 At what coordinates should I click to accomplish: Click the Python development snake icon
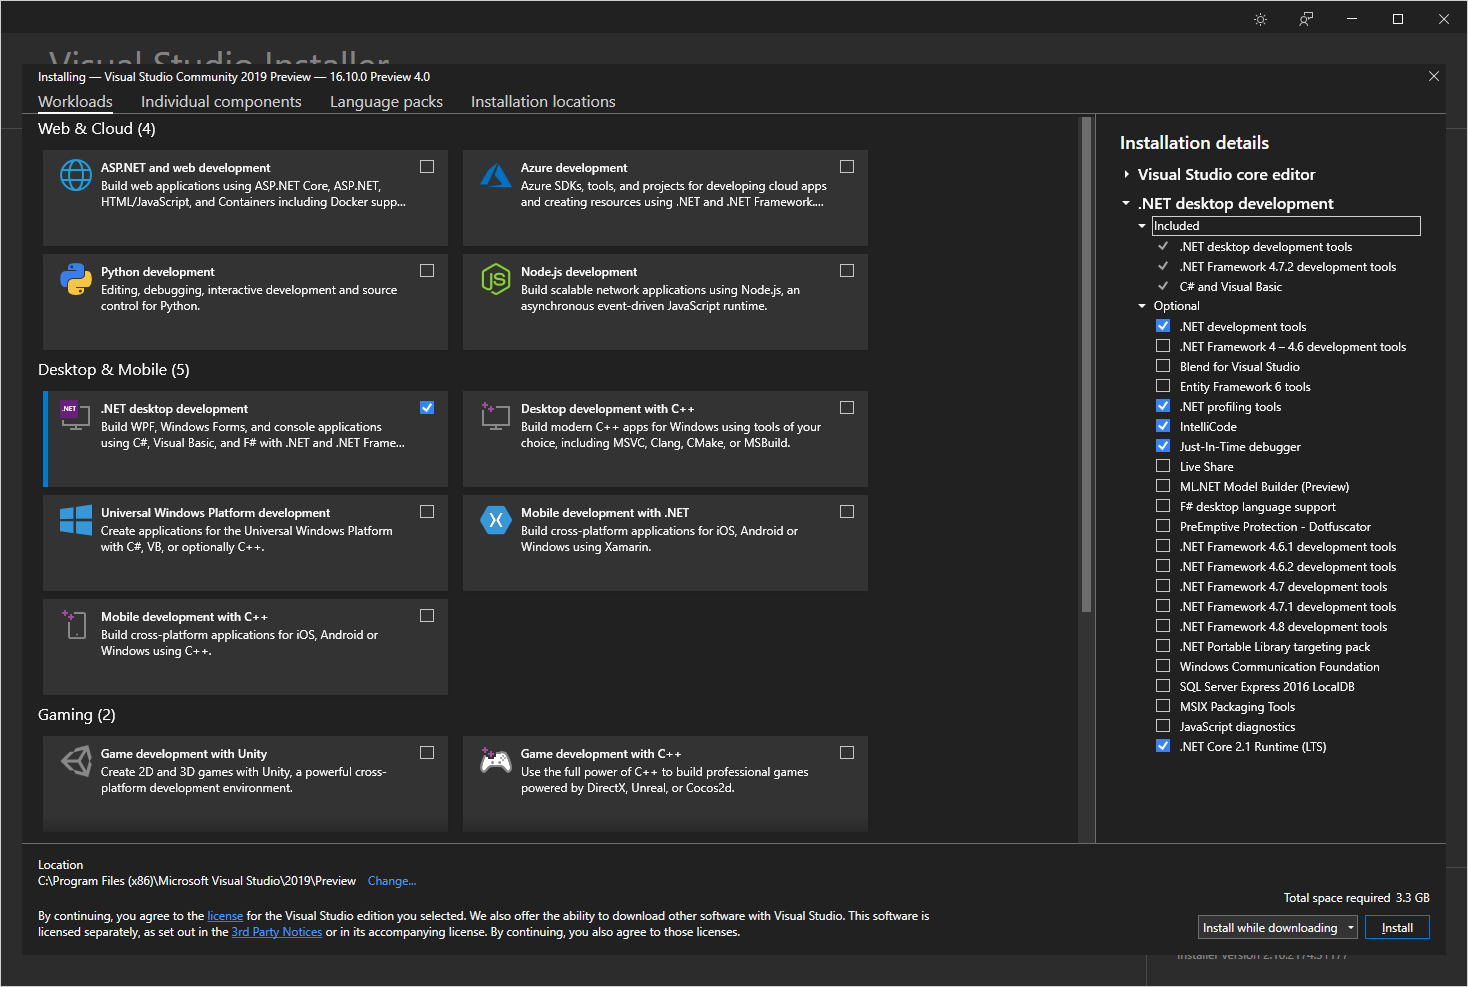[76, 279]
